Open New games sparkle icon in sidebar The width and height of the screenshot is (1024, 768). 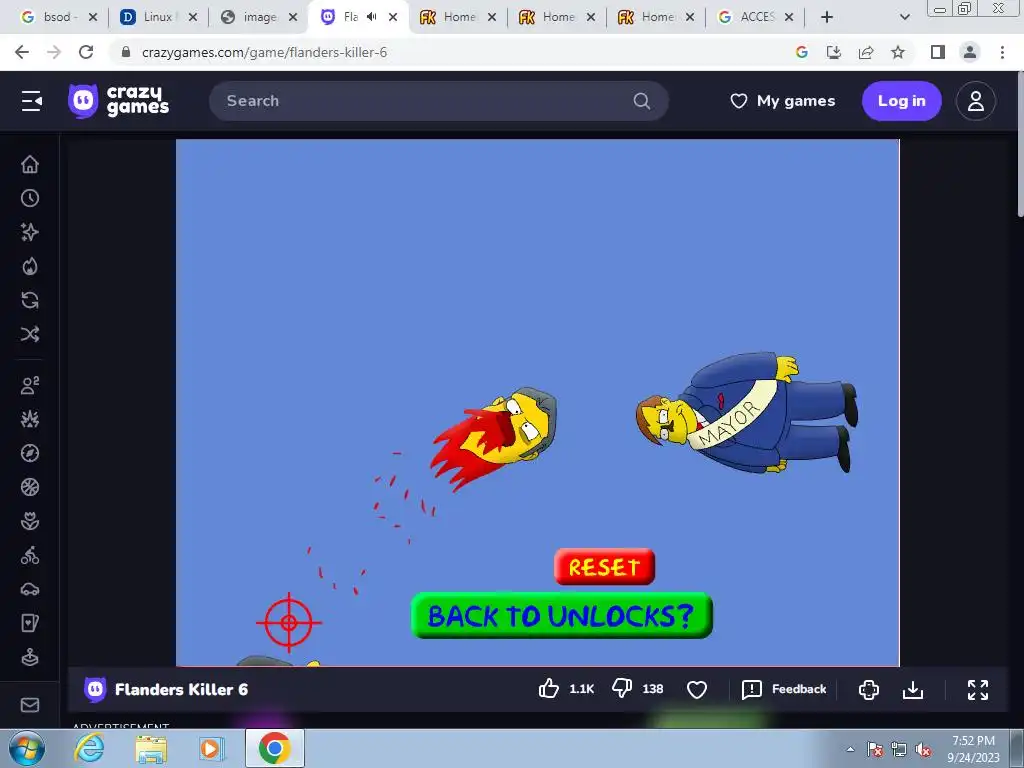30,232
